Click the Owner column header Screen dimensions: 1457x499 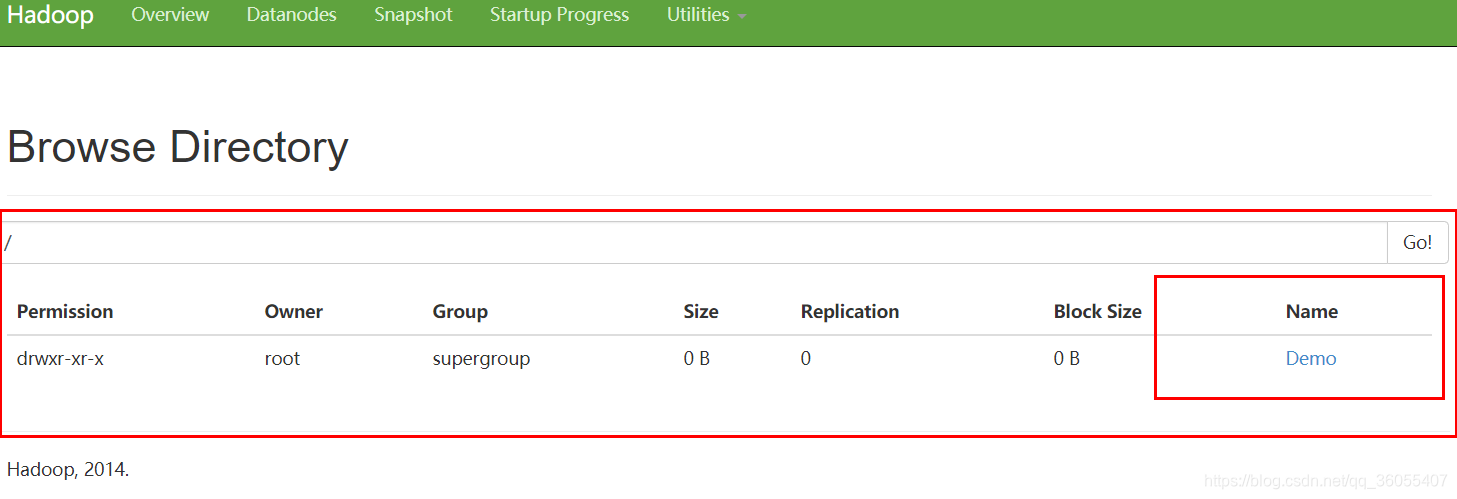click(294, 312)
